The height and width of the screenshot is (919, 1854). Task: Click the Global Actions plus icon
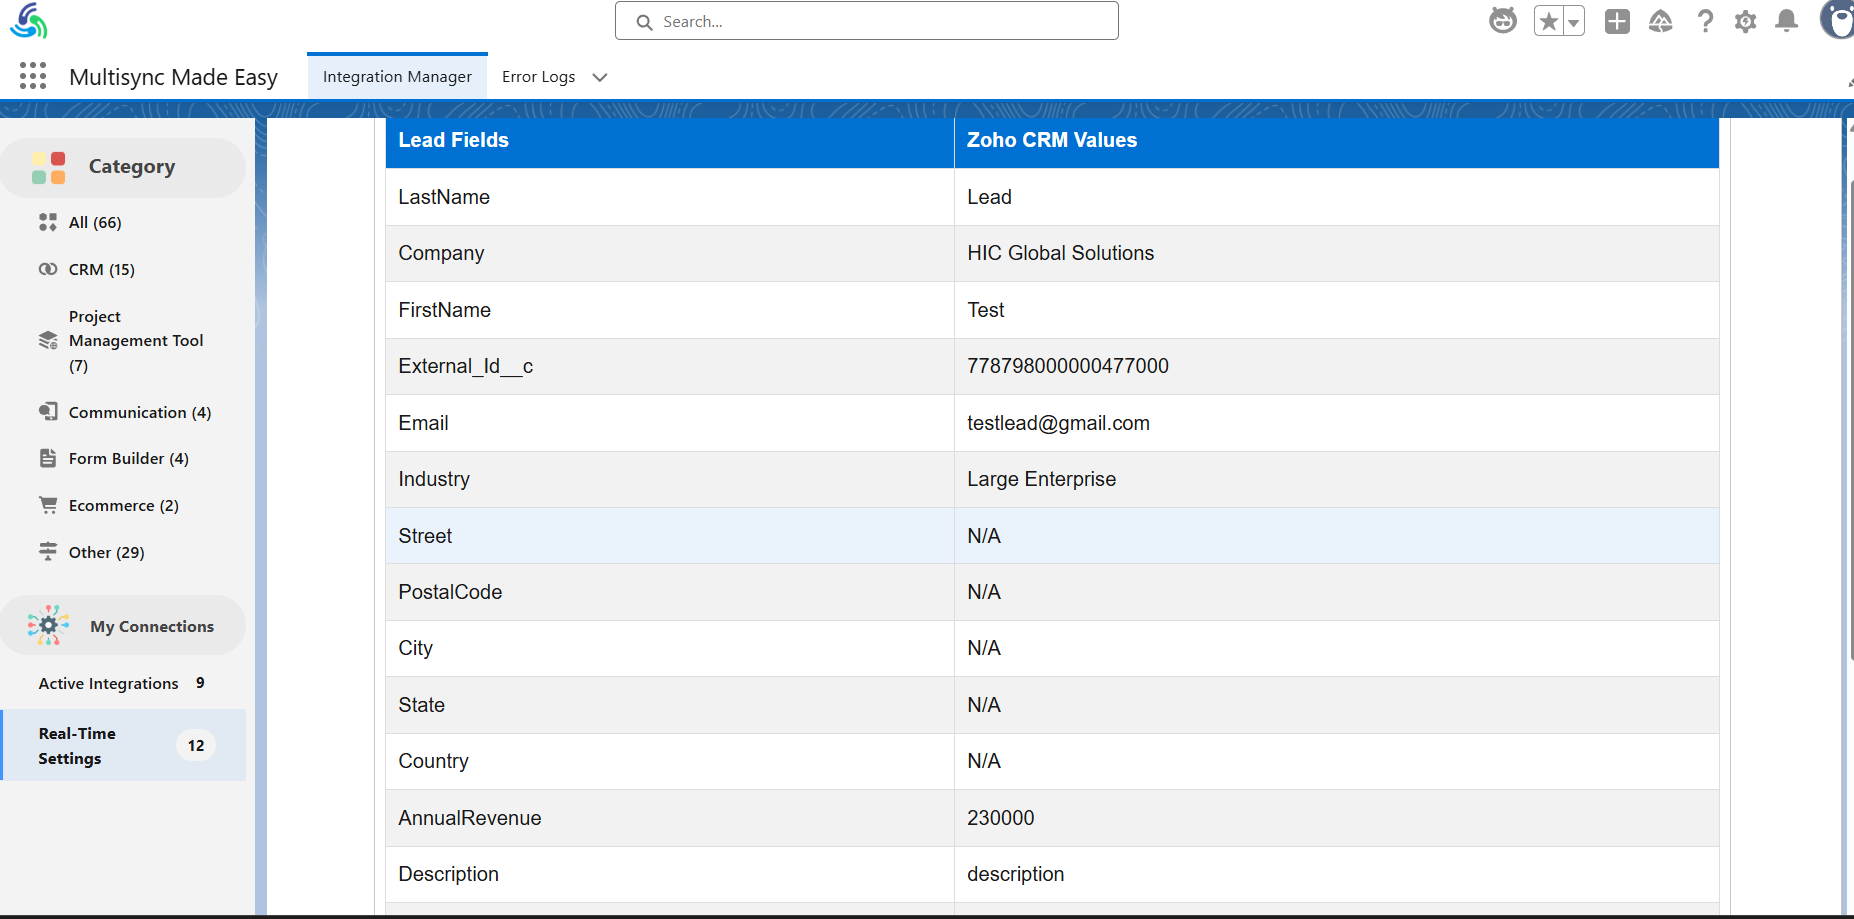[x=1617, y=21]
